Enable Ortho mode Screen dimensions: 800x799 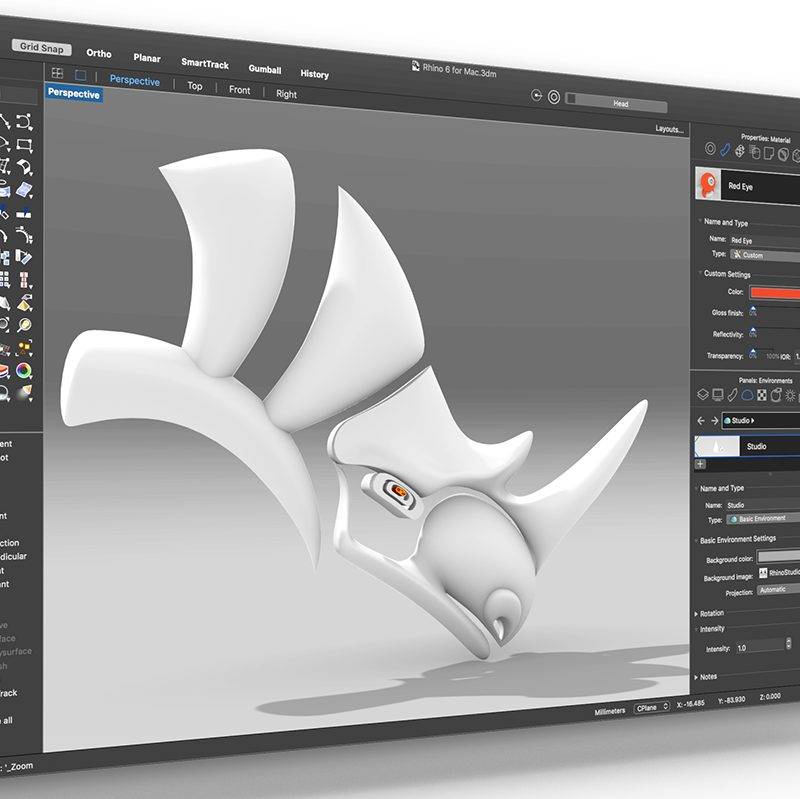tap(99, 53)
